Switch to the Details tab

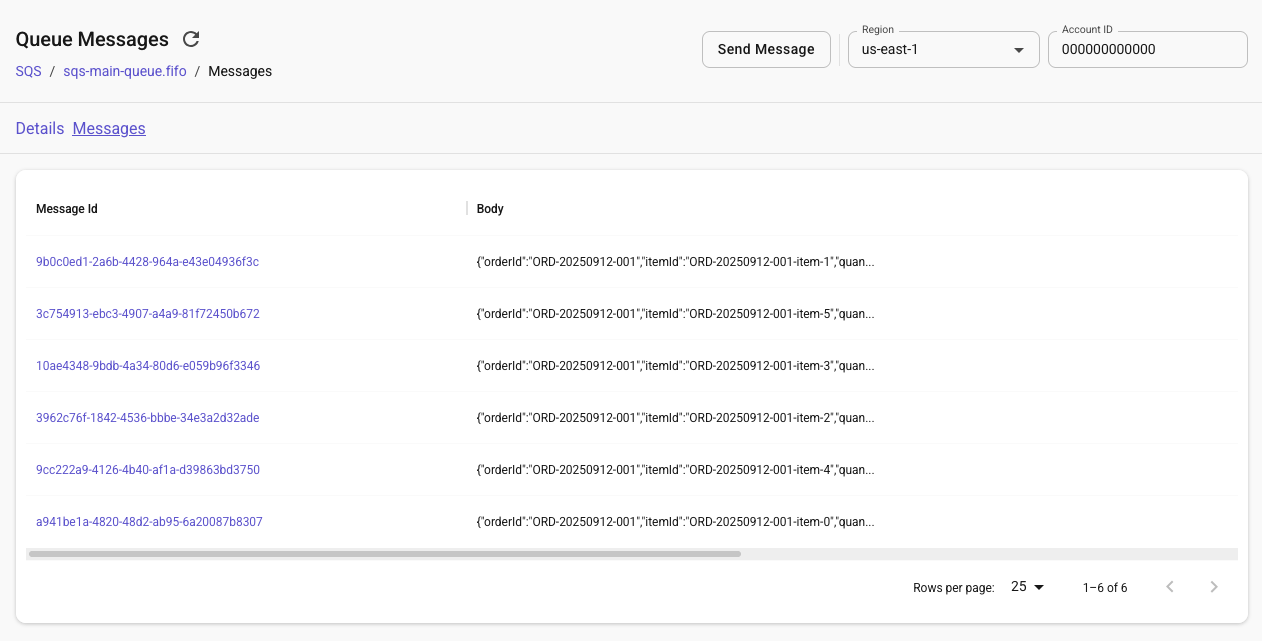tap(39, 128)
